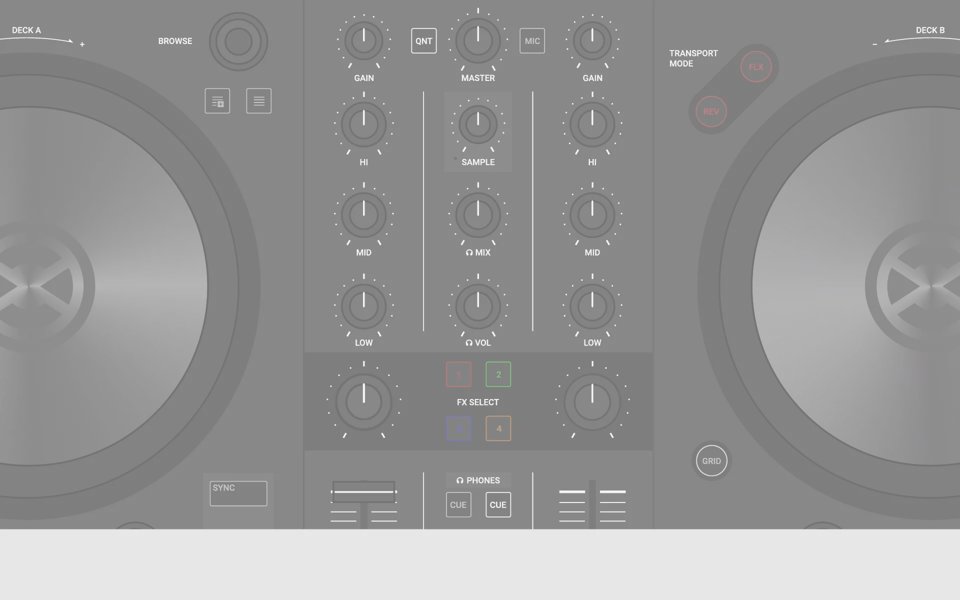The width and height of the screenshot is (960, 600).
Task: Click the SAMPLE volume knob
Action: click(478, 125)
